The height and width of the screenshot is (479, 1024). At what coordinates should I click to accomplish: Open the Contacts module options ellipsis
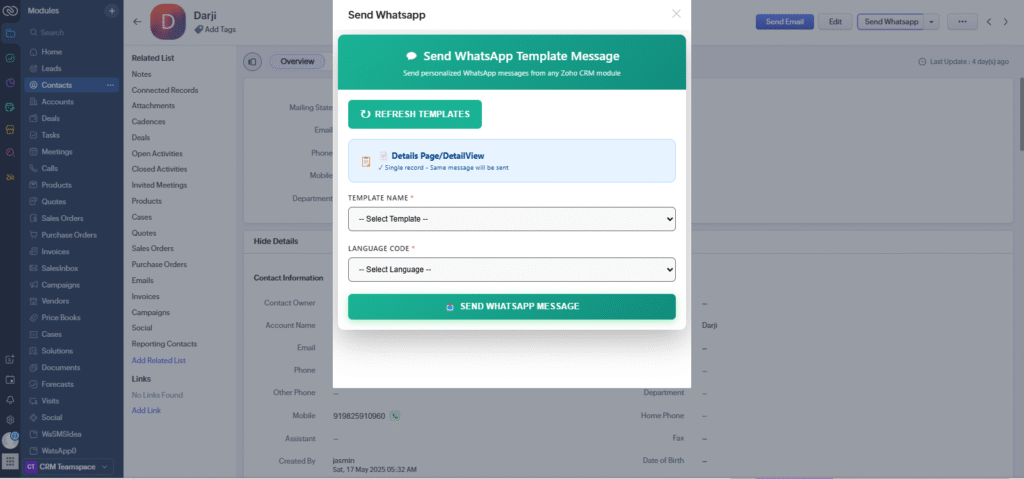coord(111,85)
